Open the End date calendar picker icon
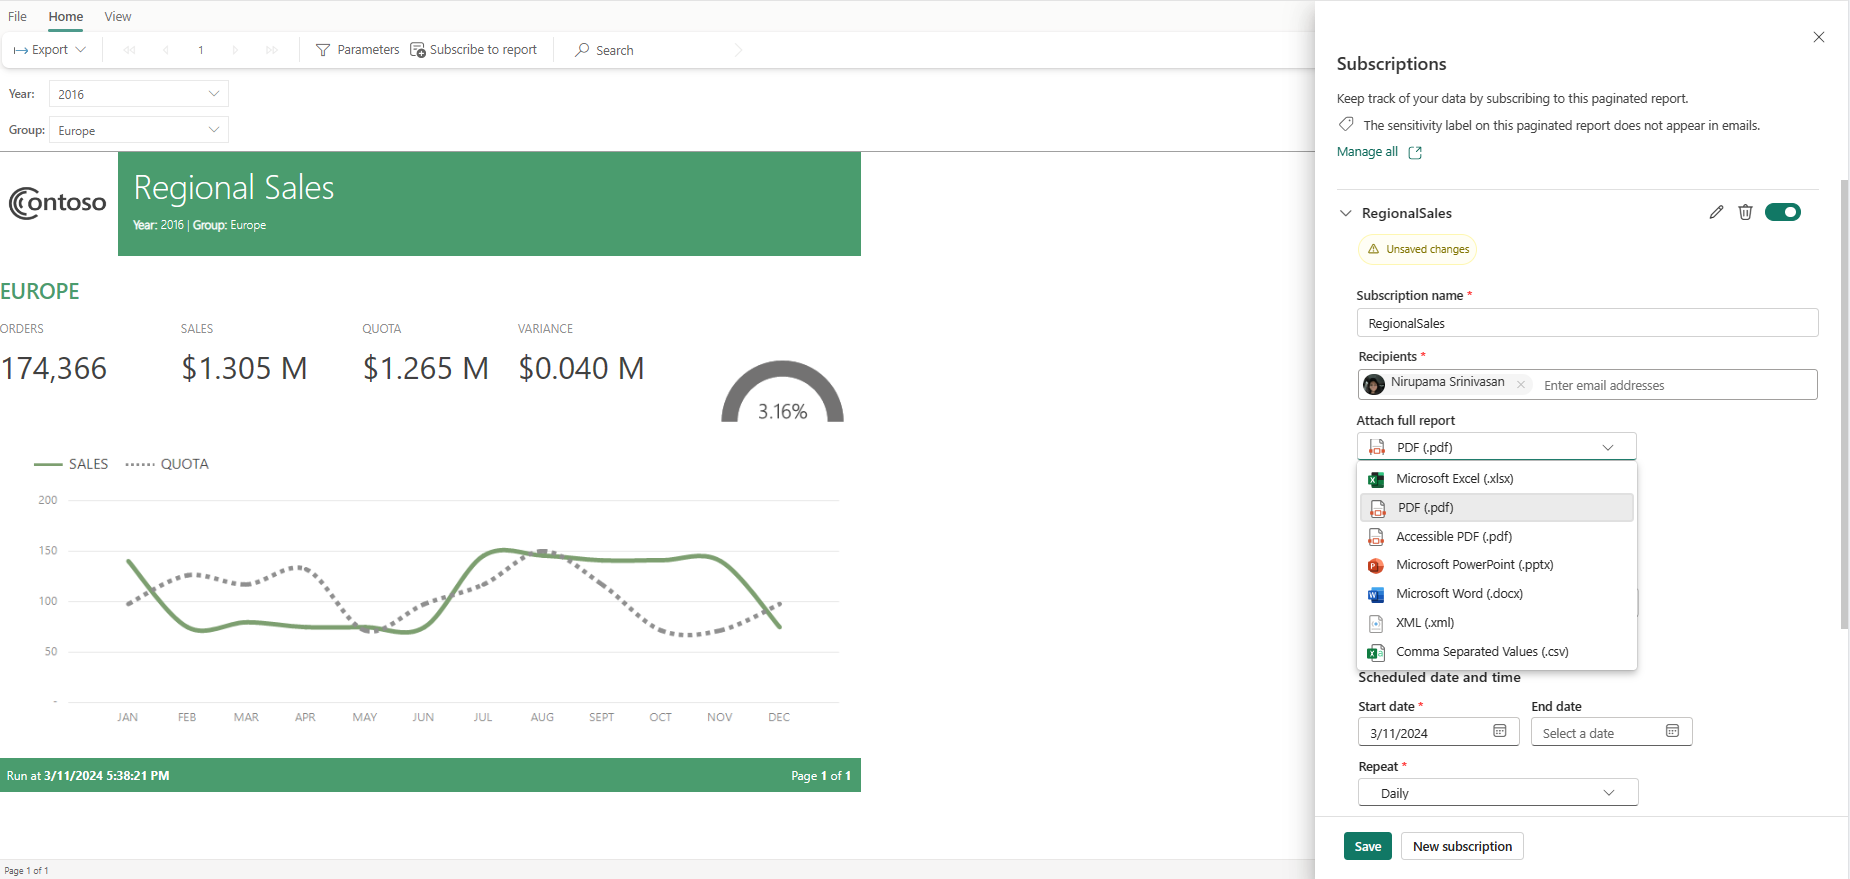Screen dimensions: 1850x879 tap(1672, 732)
